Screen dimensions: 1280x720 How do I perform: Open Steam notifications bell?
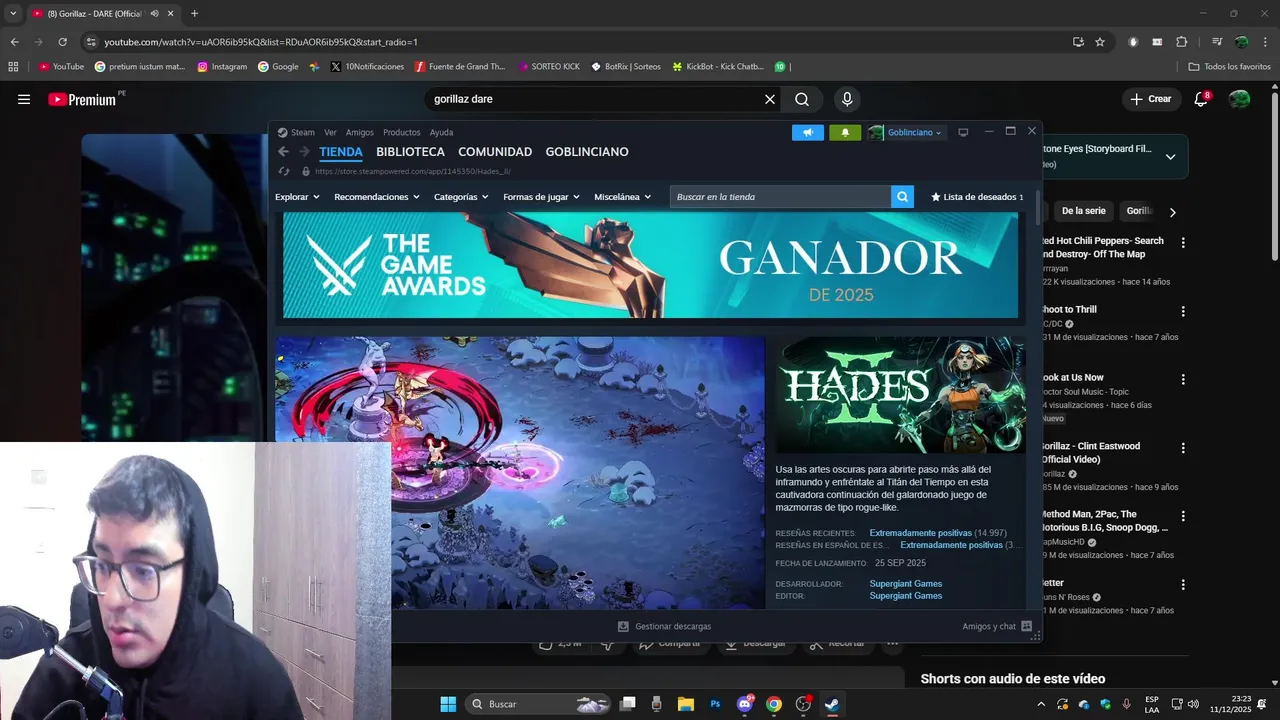coord(845,132)
